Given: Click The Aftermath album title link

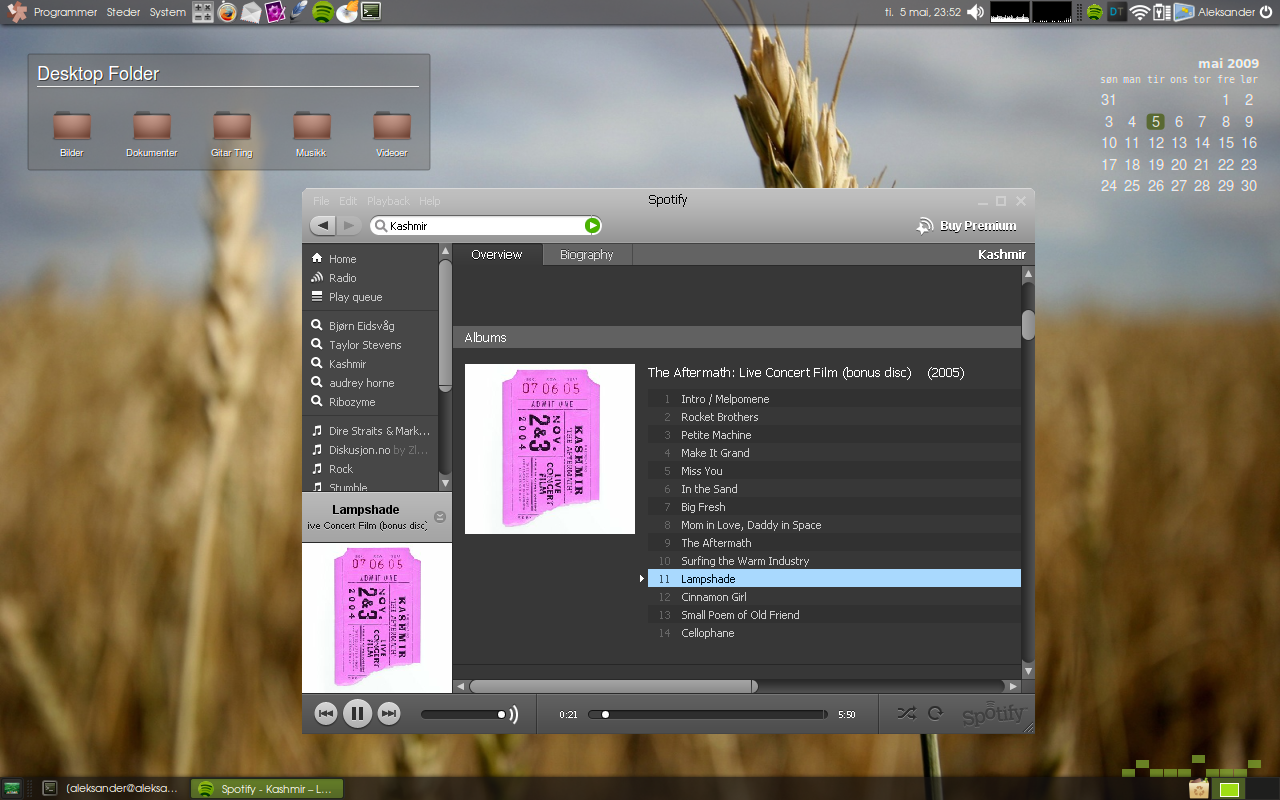Looking at the screenshot, I should (x=780, y=373).
